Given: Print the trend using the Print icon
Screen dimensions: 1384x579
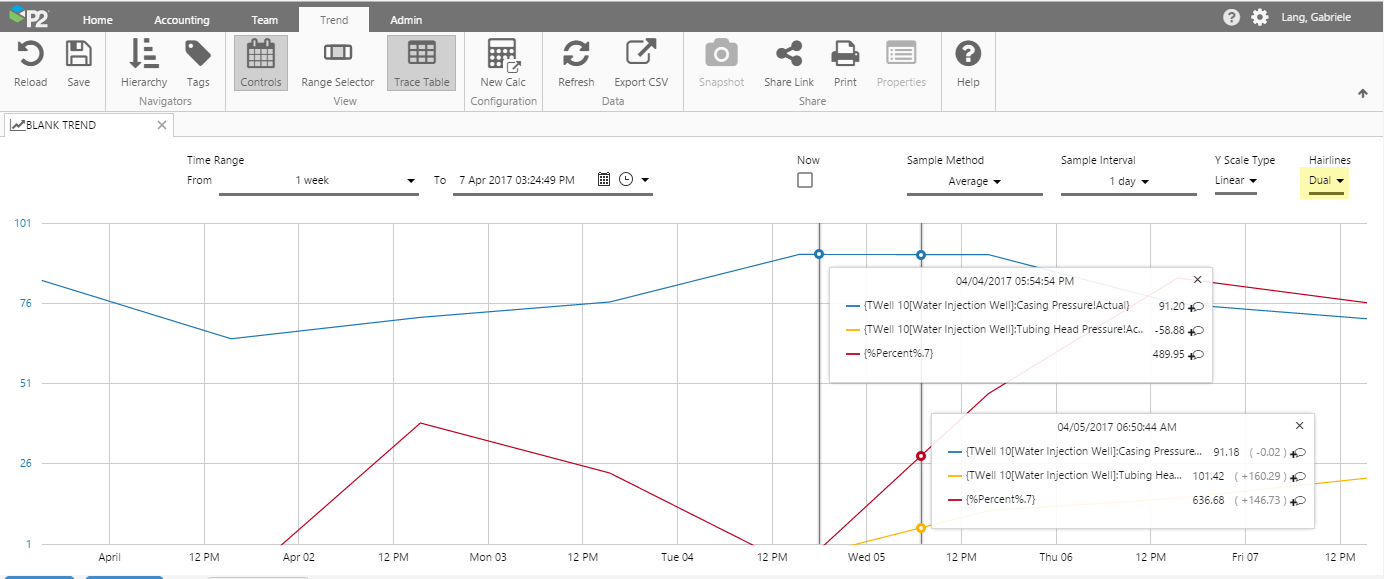Looking at the screenshot, I should 845,54.
